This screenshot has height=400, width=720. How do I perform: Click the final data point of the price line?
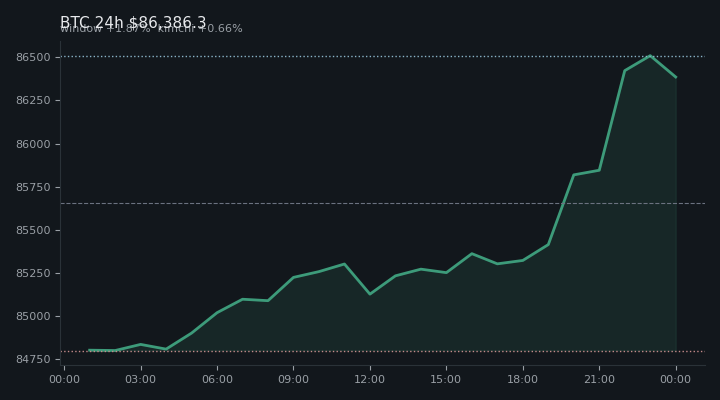point(676,77)
